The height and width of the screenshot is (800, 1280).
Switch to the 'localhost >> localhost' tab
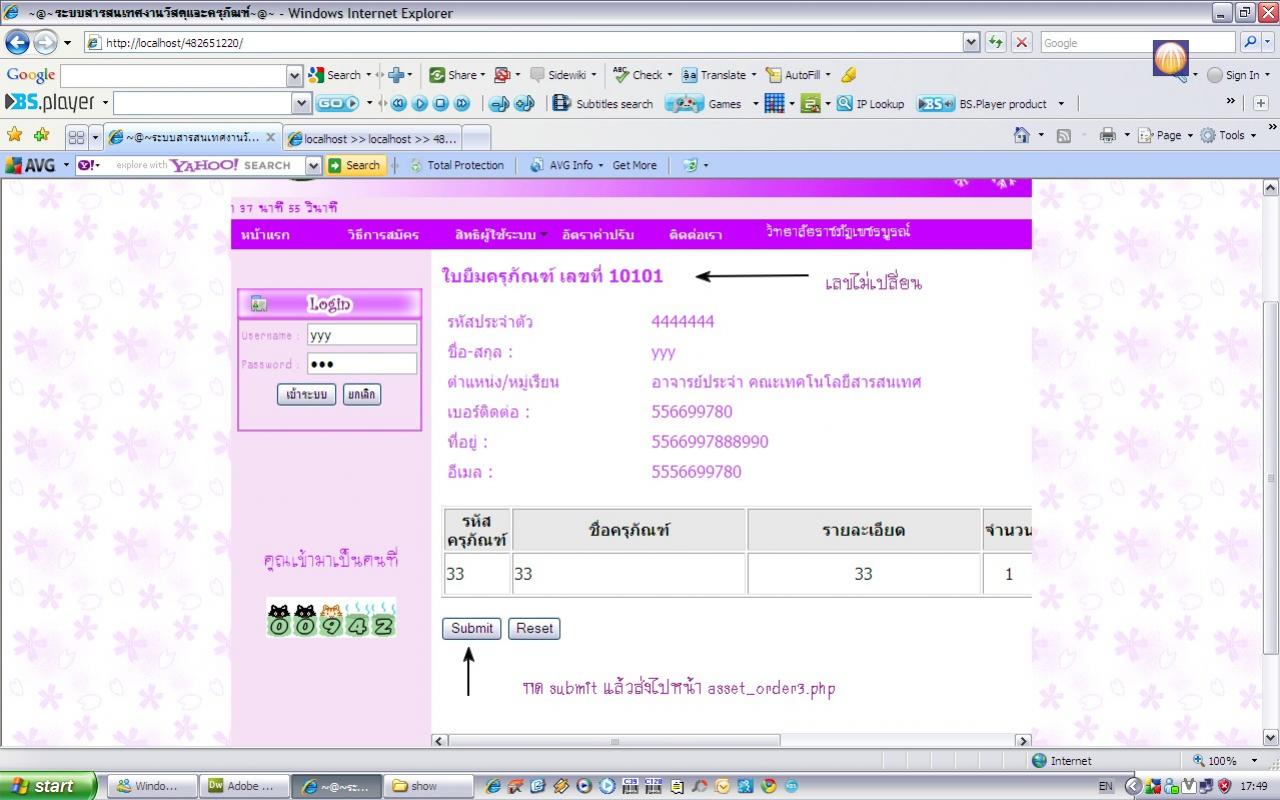371,138
